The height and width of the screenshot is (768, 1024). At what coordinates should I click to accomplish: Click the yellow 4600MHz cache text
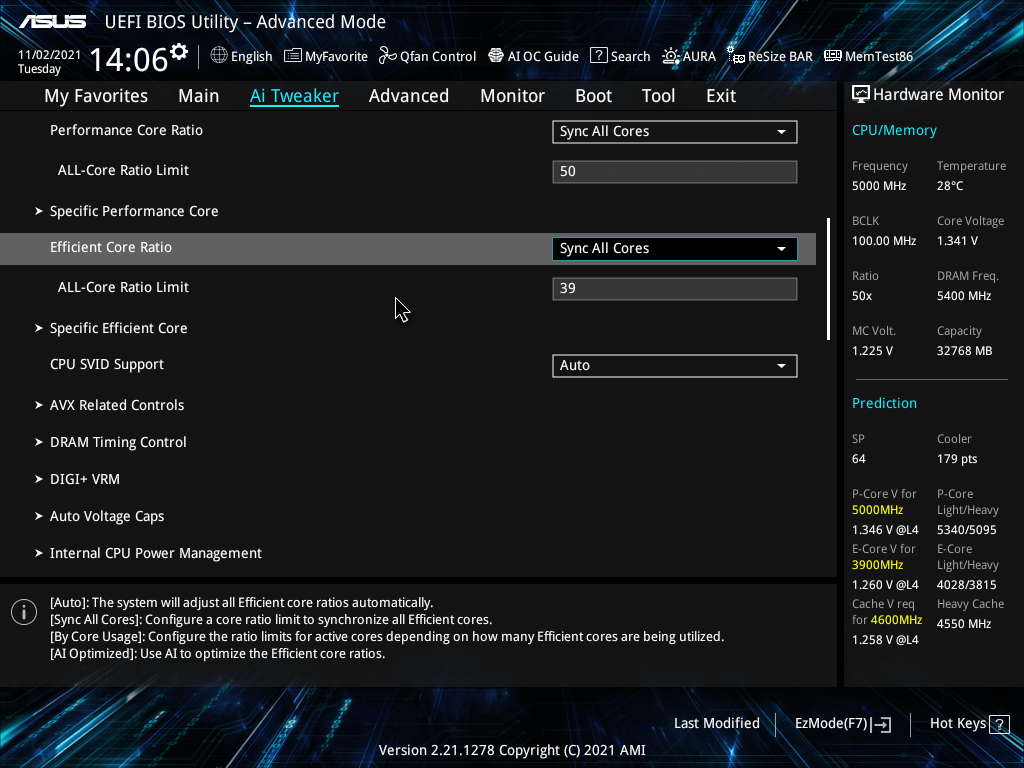coord(896,619)
